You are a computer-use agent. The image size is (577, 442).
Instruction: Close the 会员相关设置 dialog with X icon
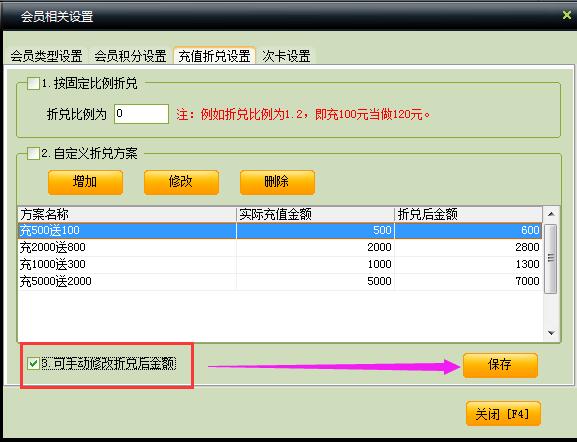click(567, 15)
